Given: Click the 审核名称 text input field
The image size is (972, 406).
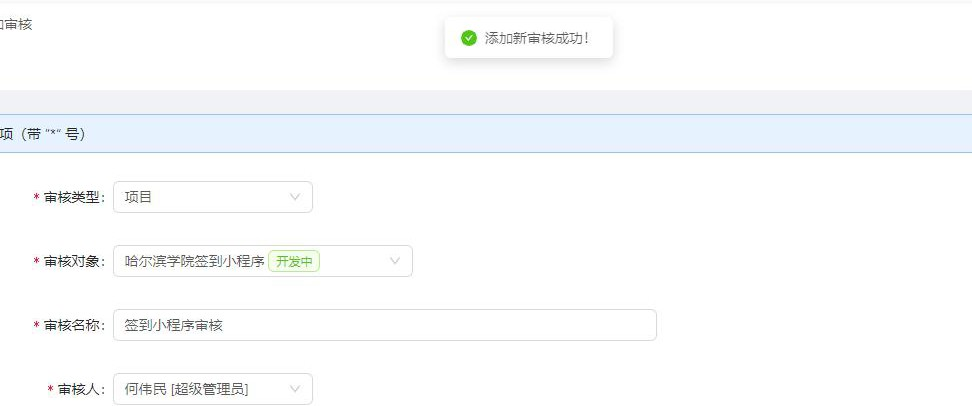Looking at the screenshot, I should pos(384,325).
